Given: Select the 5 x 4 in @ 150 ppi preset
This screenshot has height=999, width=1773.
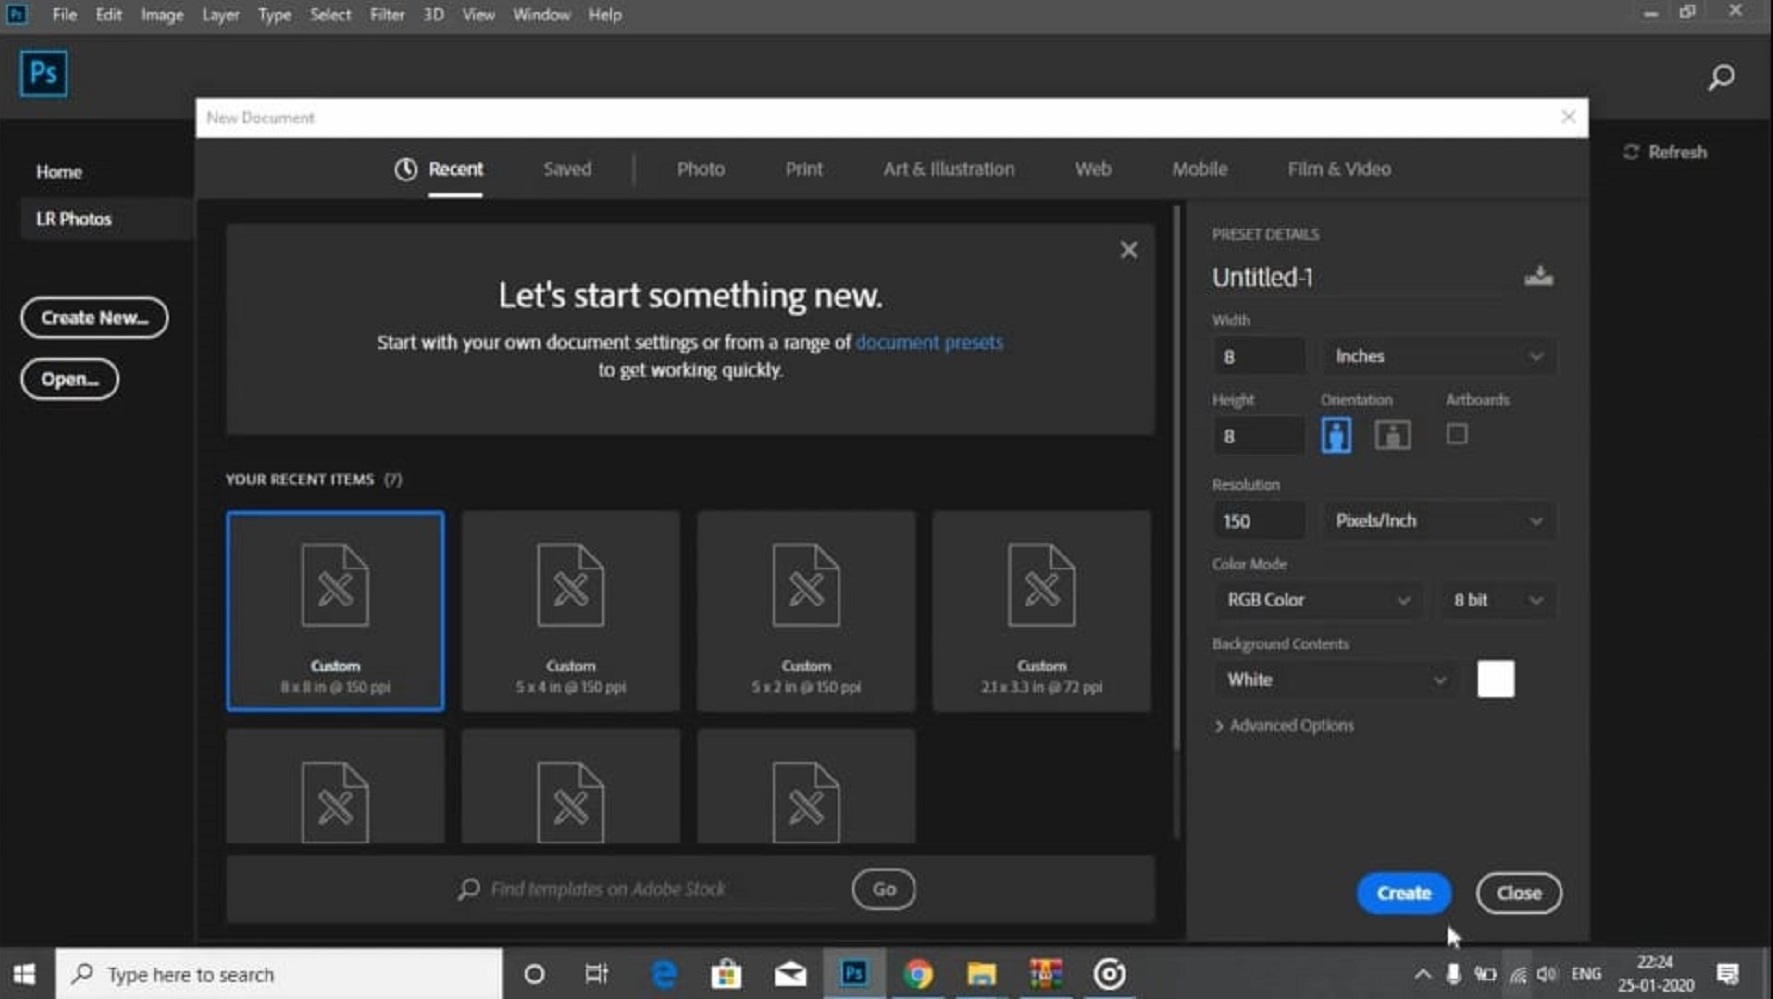Looking at the screenshot, I should (x=571, y=611).
